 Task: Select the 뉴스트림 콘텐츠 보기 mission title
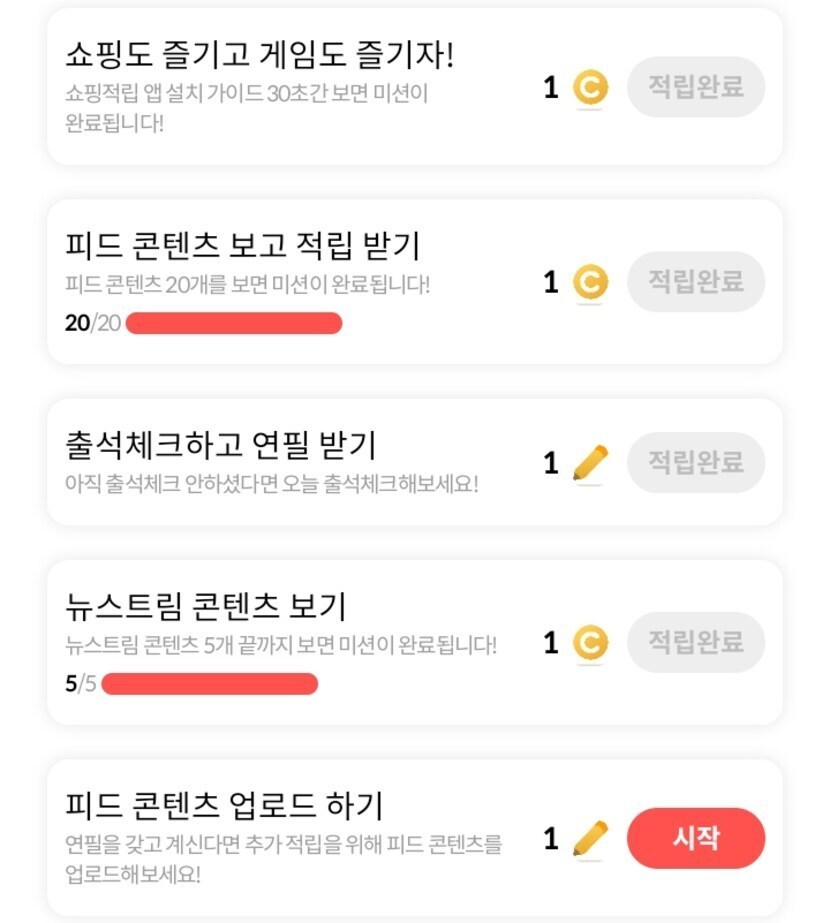point(205,606)
